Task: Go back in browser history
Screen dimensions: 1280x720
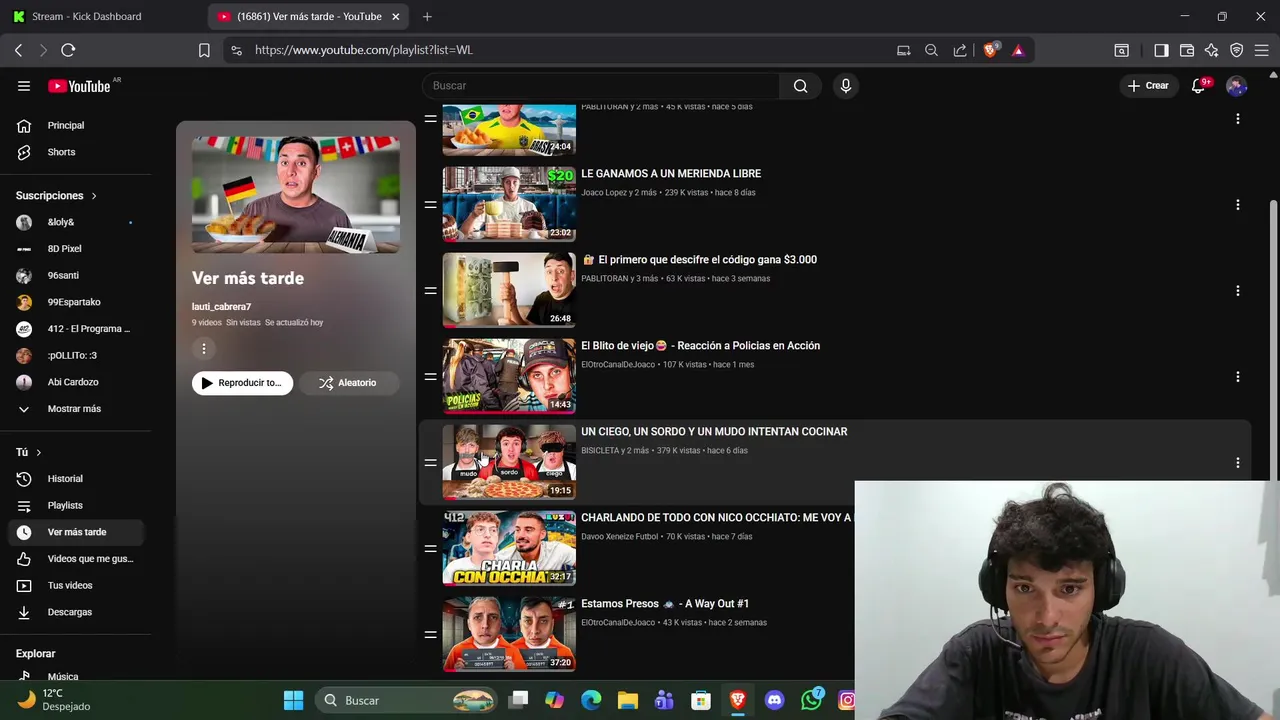Action: tap(18, 50)
